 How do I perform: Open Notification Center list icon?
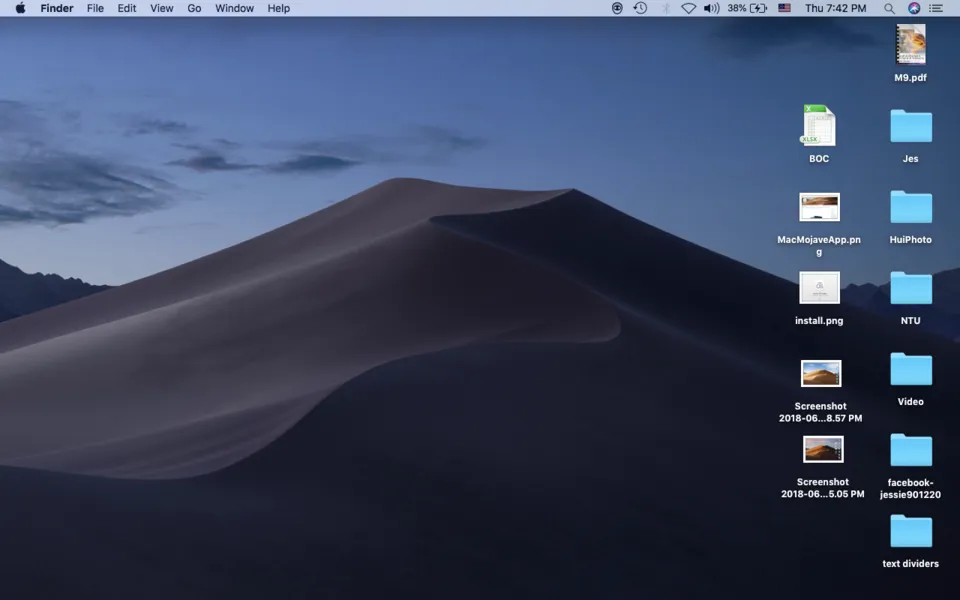(x=936, y=8)
